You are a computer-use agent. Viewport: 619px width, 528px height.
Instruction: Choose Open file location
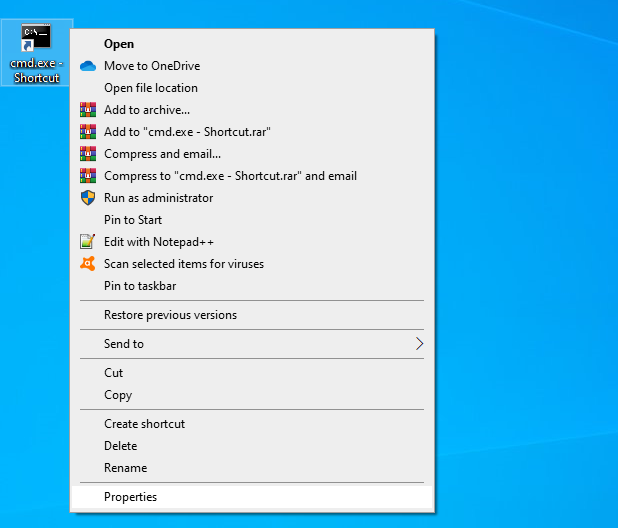[x=252, y=88]
